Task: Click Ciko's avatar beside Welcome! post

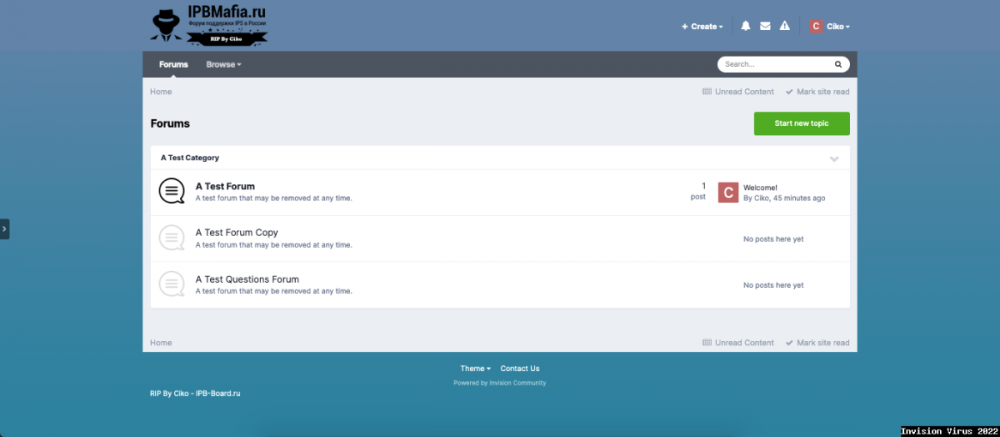Action: 728,192
